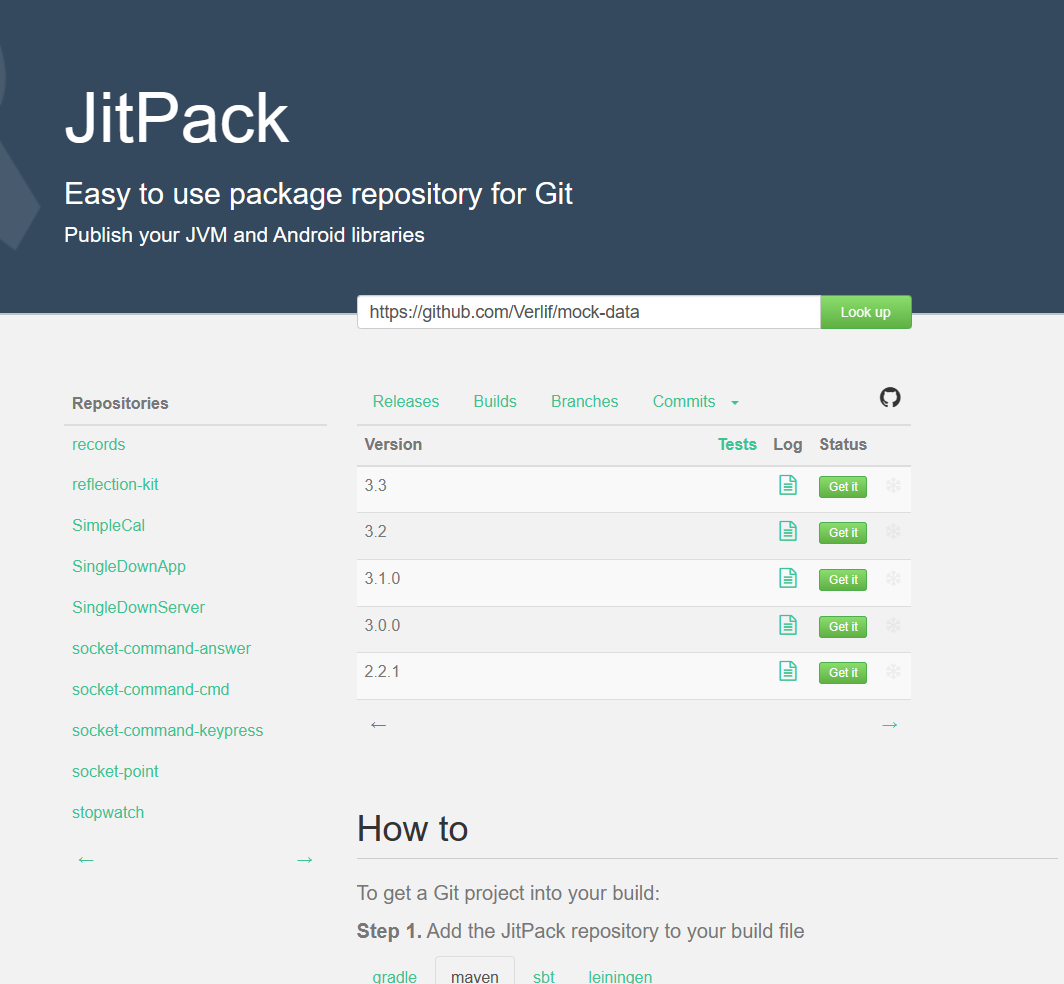Click inside the repository URL input field
Image resolution: width=1064 pixels, height=984 pixels.
(588, 311)
